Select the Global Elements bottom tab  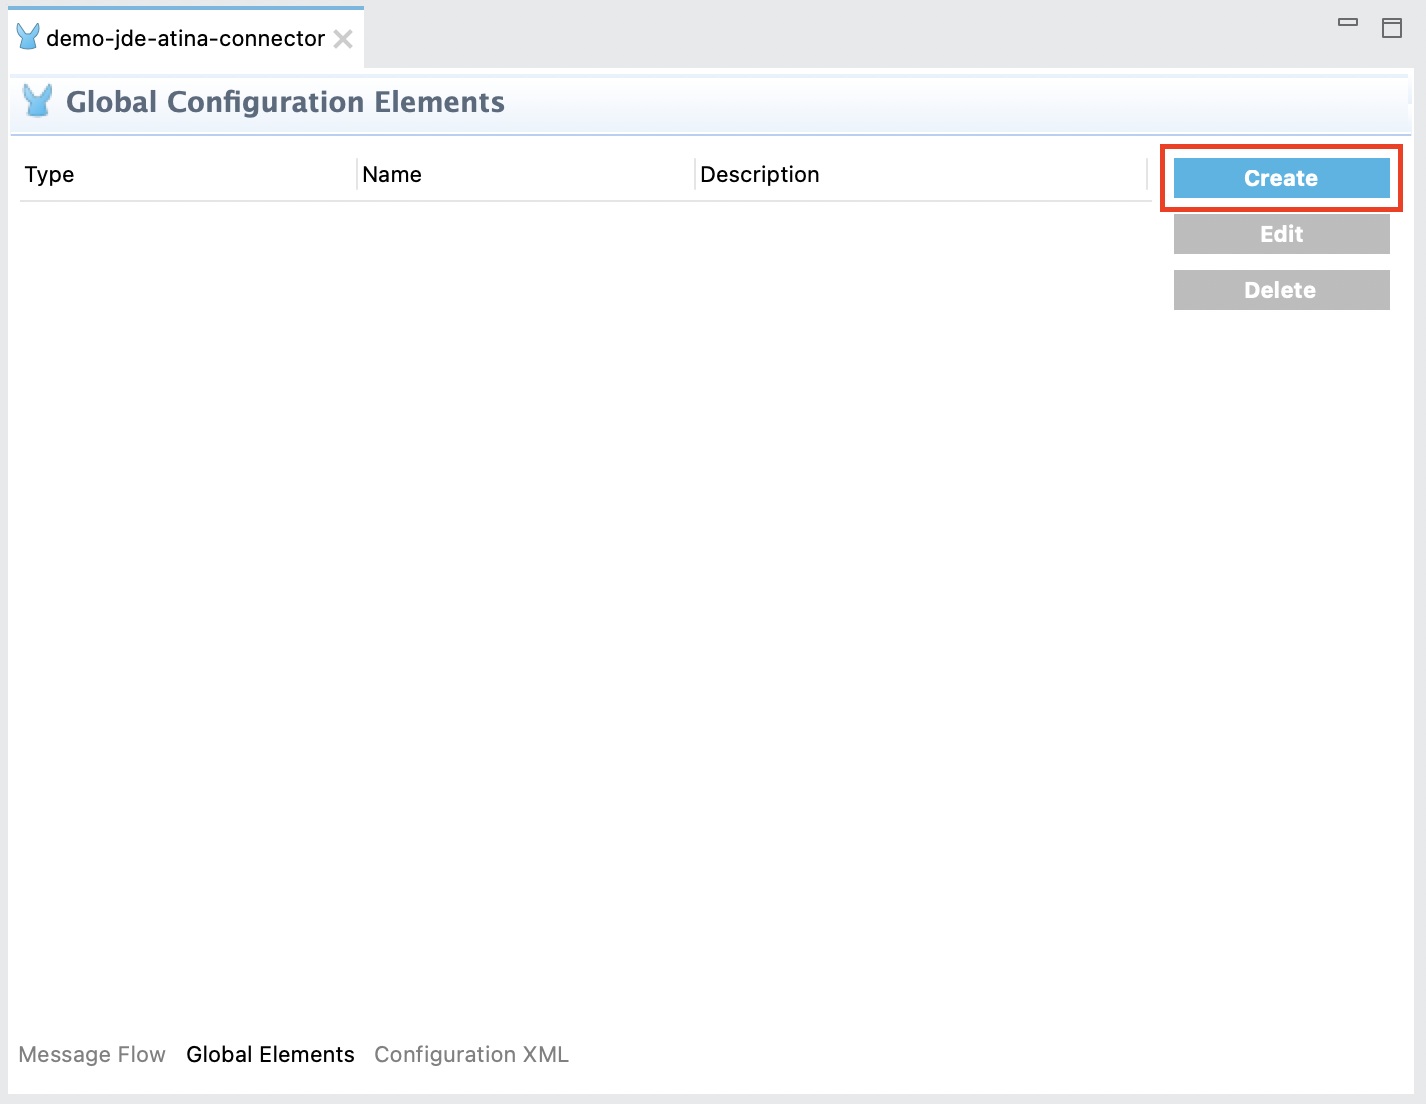tap(270, 1054)
